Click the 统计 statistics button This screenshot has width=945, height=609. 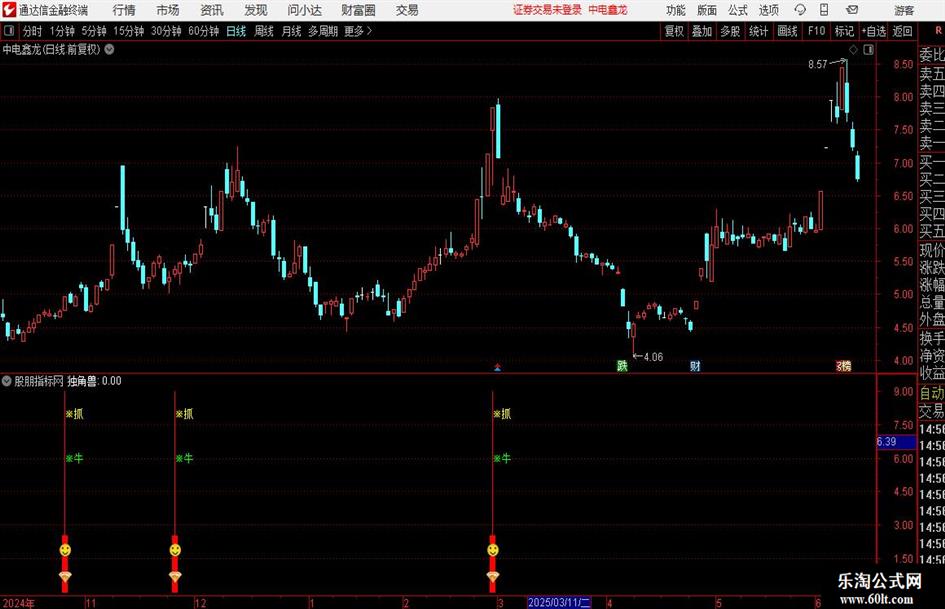[x=758, y=31]
